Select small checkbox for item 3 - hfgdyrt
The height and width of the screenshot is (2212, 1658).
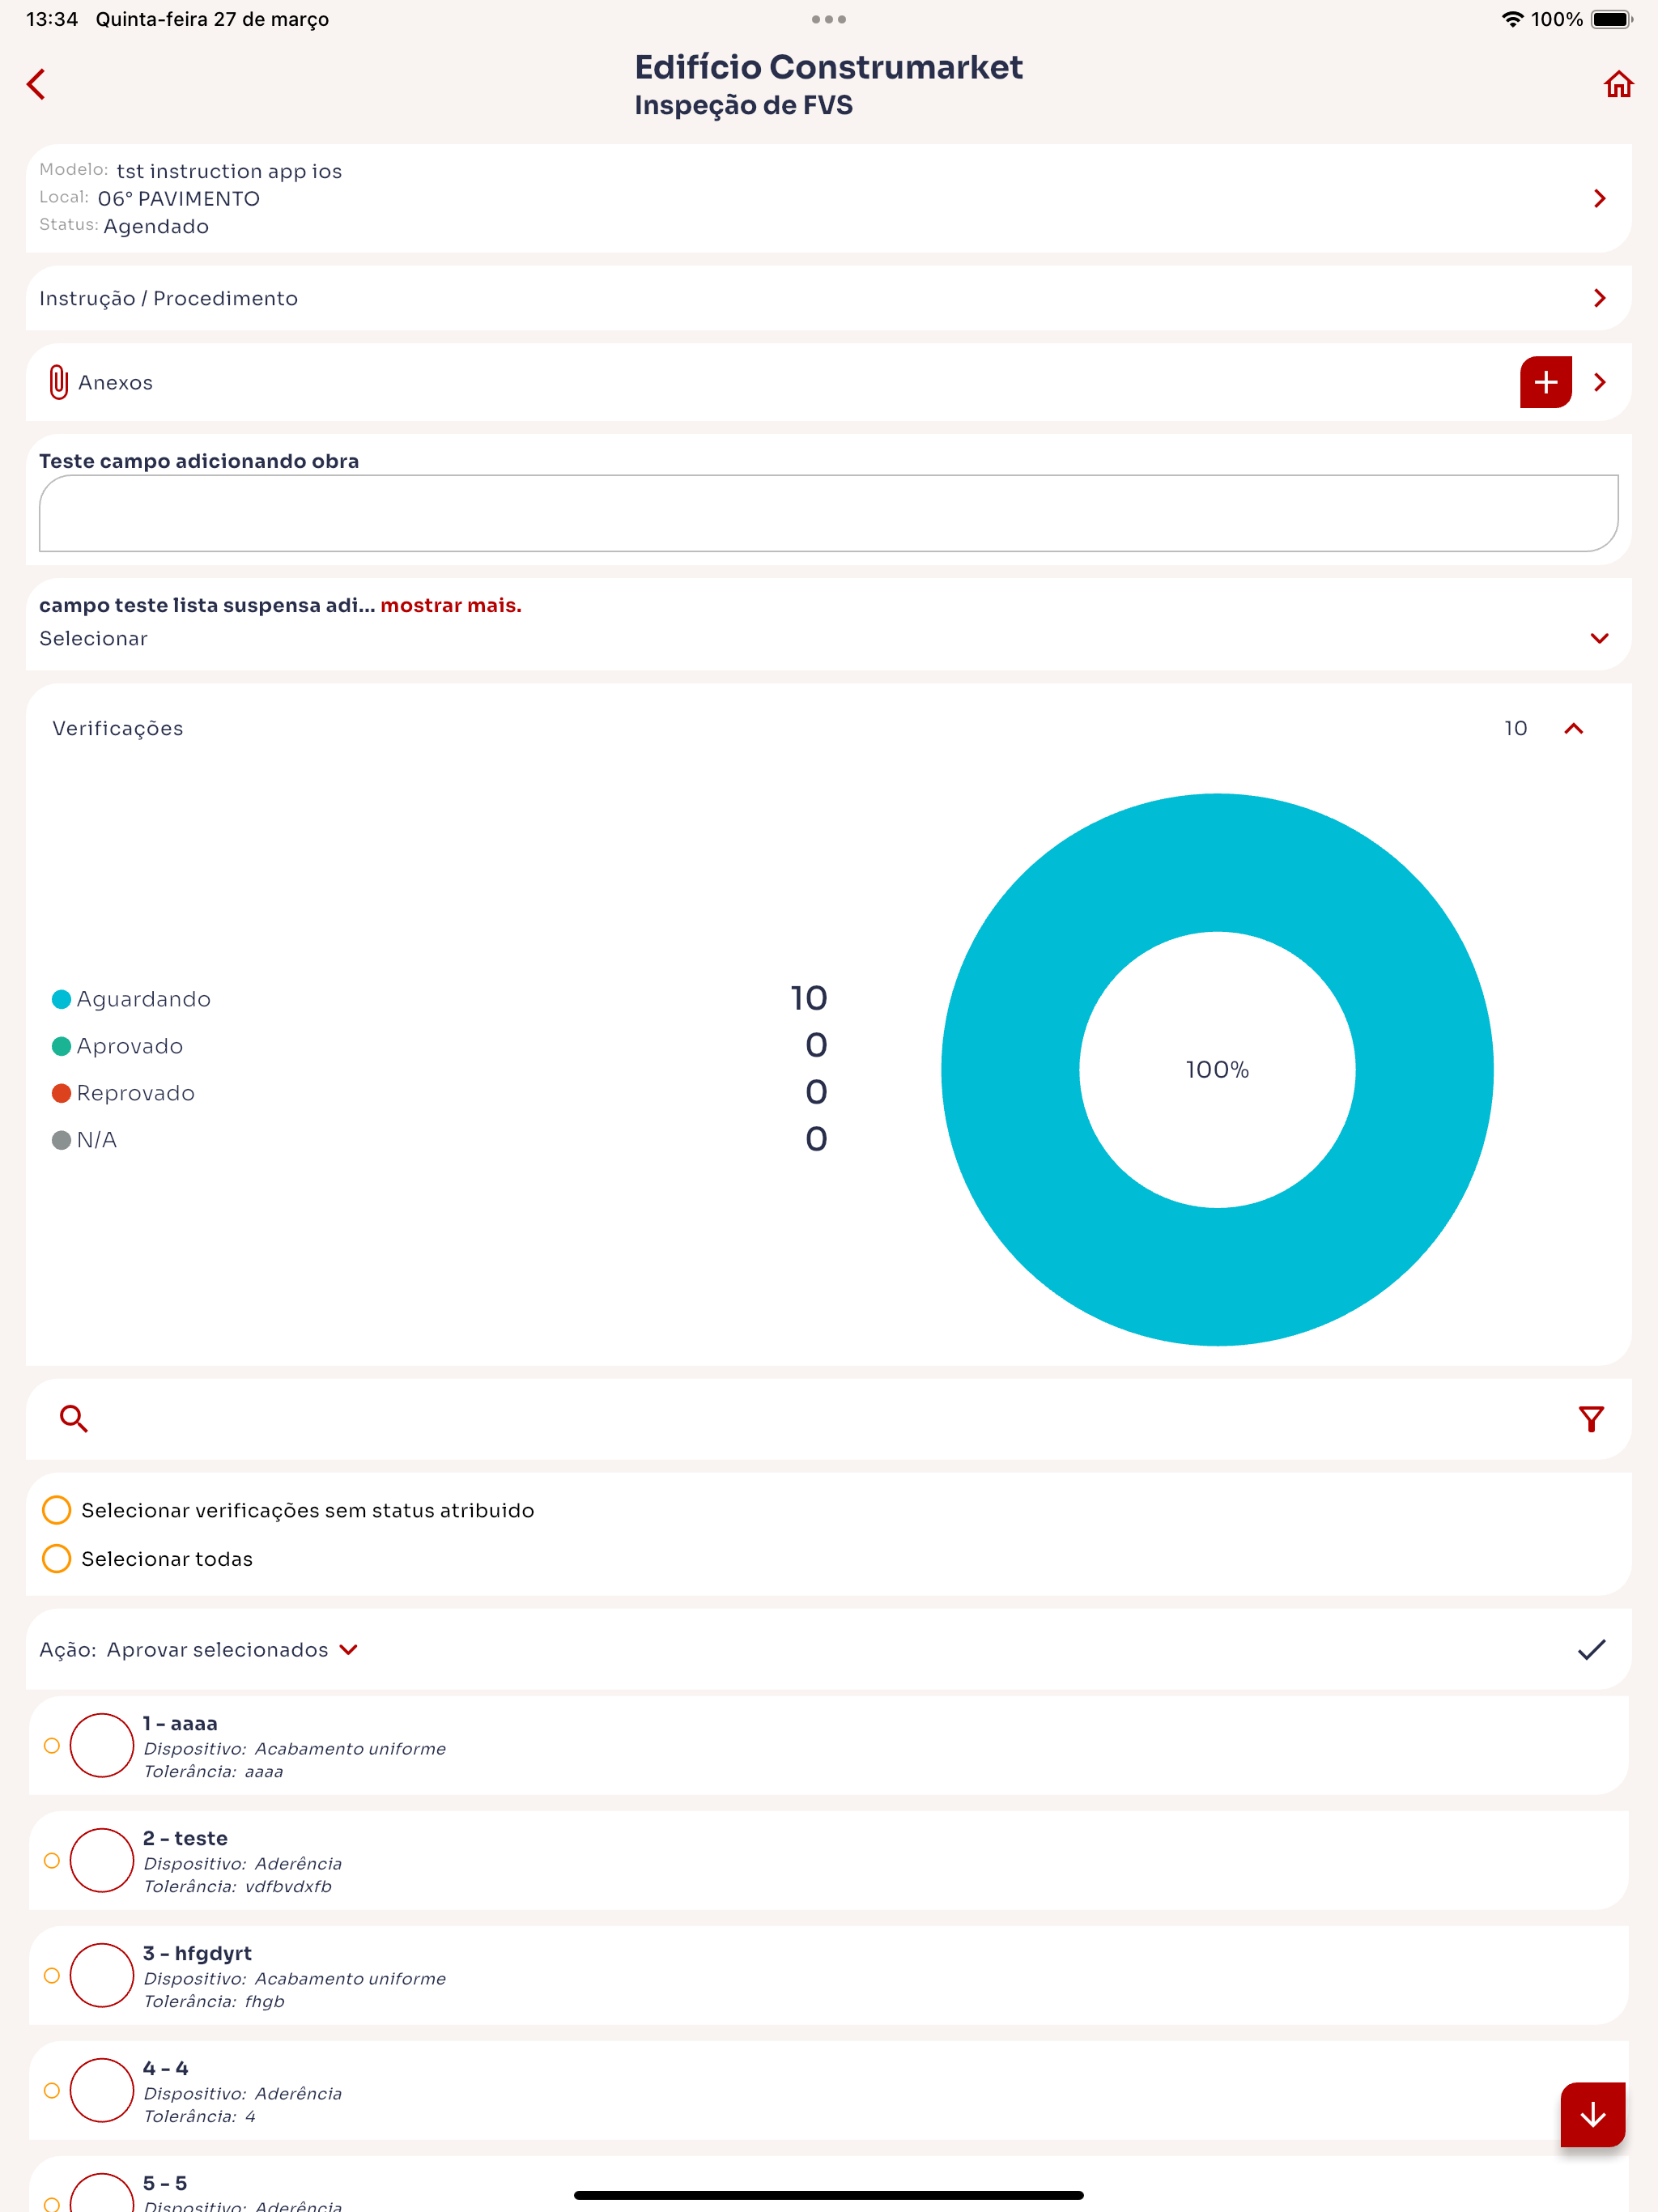click(x=52, y=1976)
